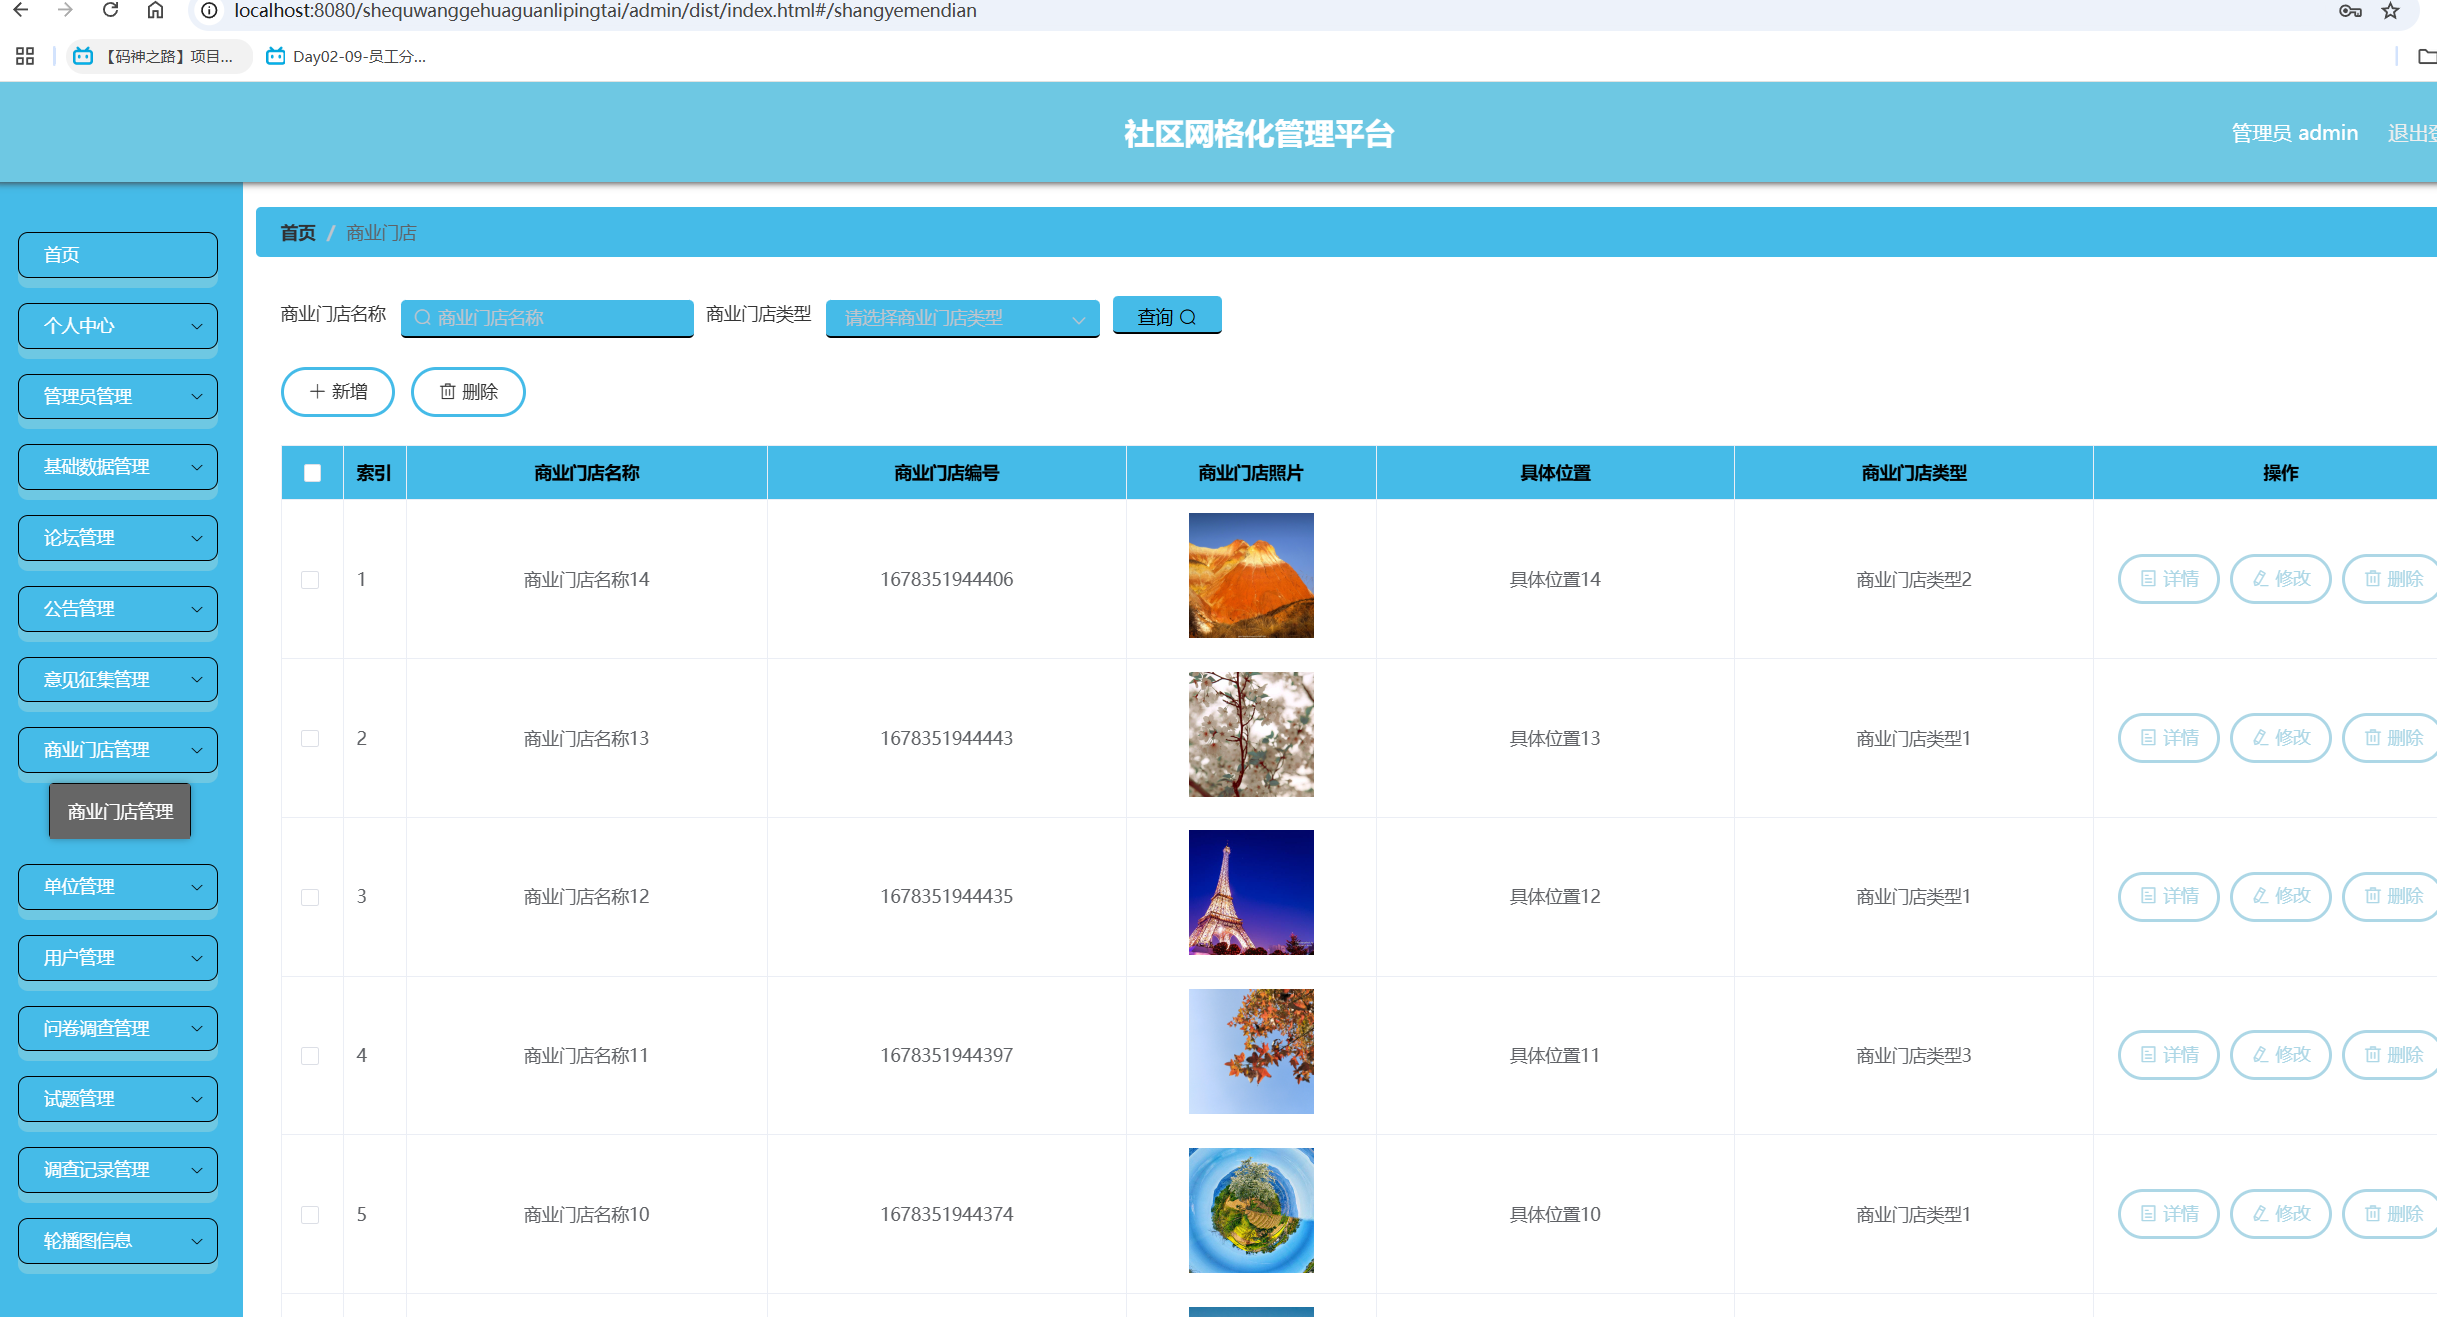Check the checkbox for row 商业门店名称11

310,1056
